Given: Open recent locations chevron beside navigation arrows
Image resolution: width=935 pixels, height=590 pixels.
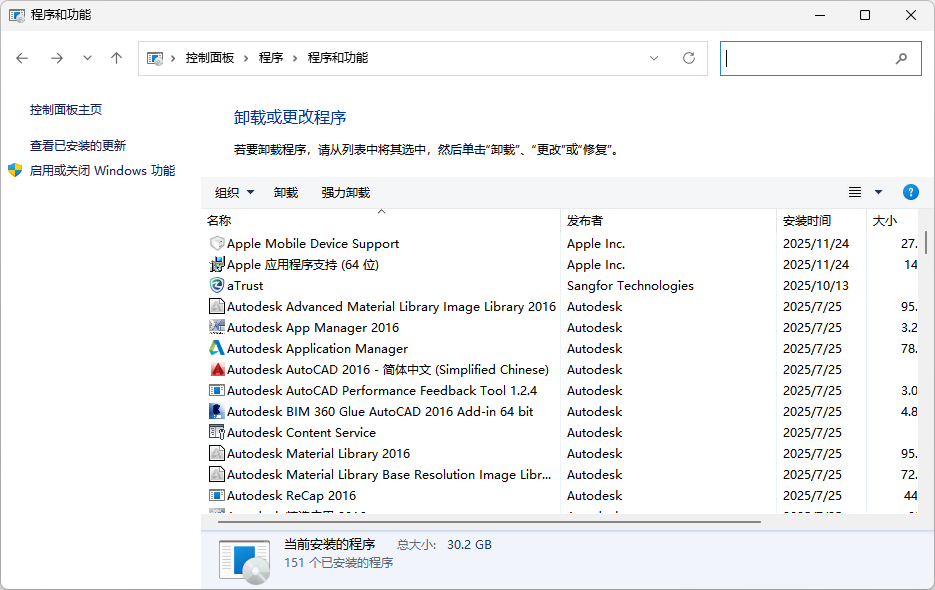Looking at the screenshot, I should pyautogui.click(x=88, y=58).
